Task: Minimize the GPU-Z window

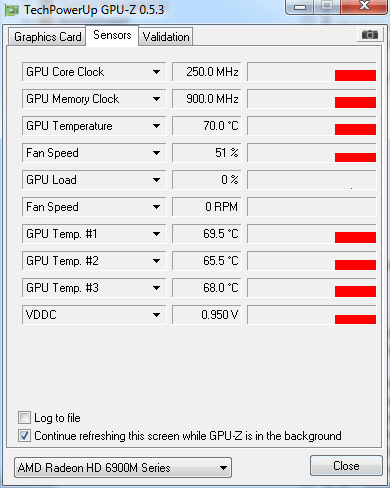Action: click(x=300, y=7)
